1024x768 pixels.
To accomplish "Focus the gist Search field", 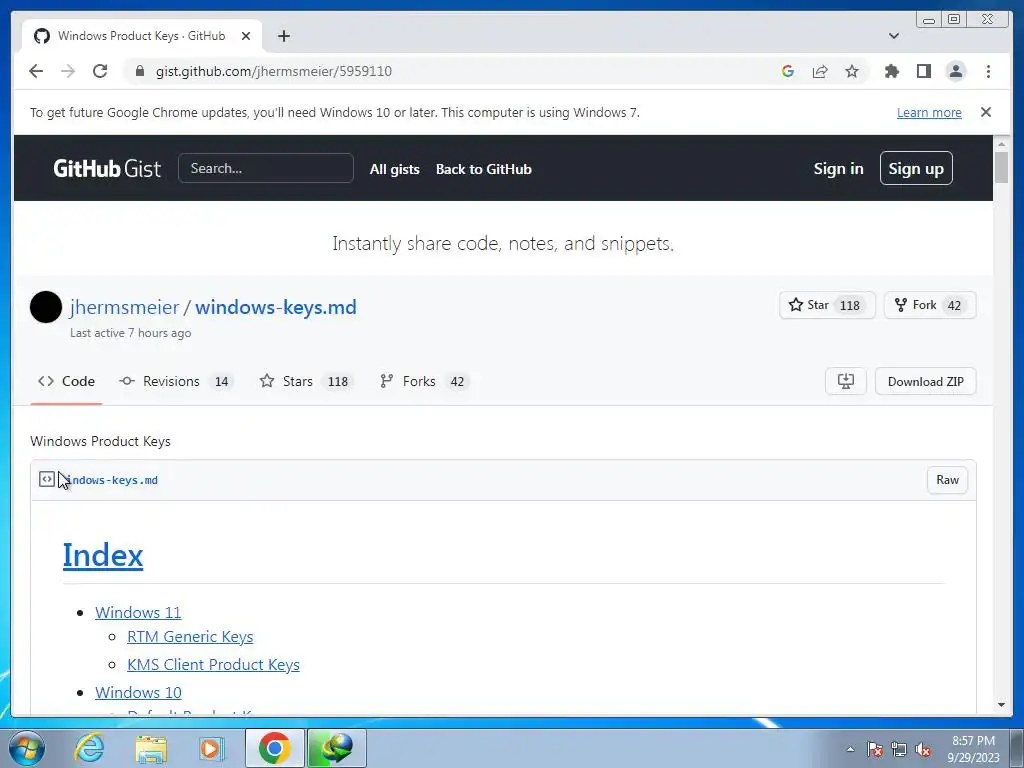I will [x=266, y=168].
